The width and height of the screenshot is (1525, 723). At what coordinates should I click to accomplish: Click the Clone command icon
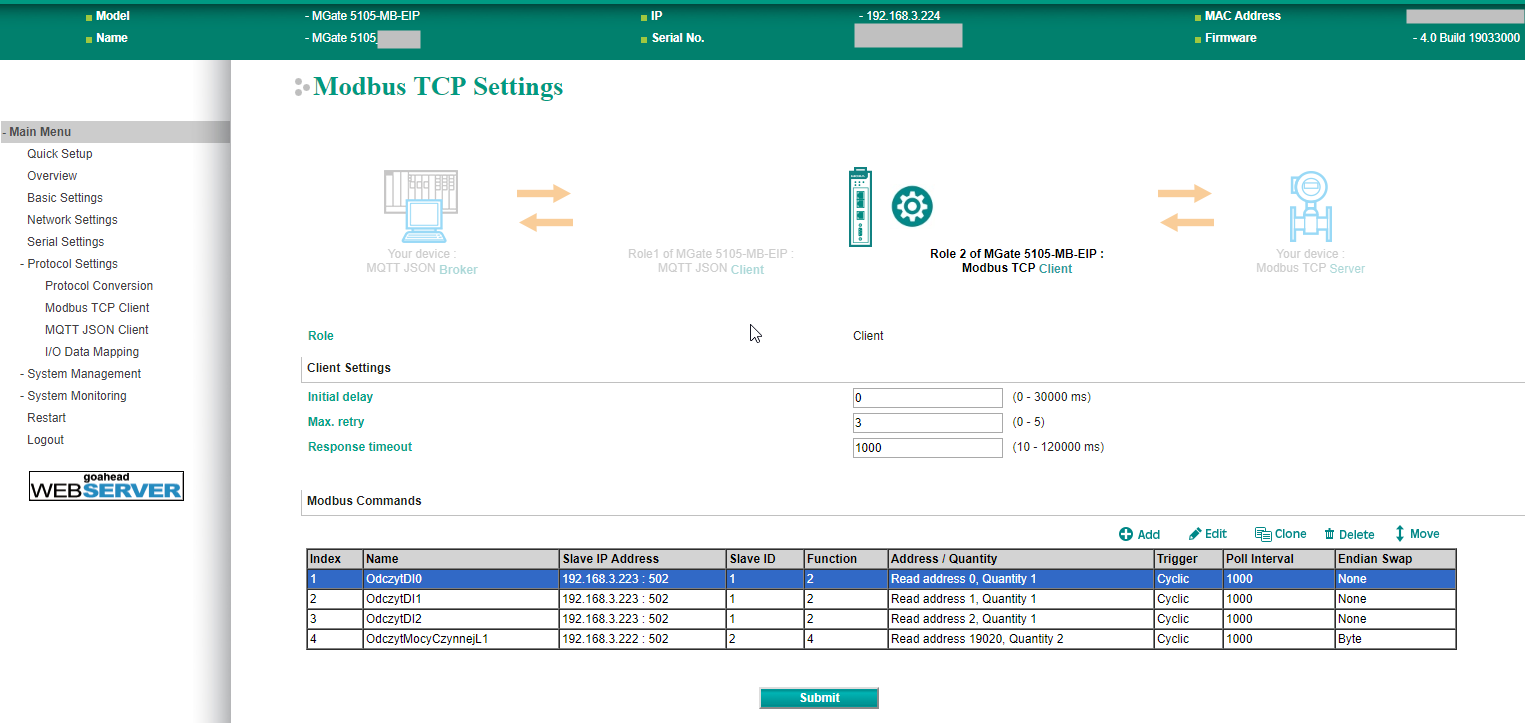[x=1263, y=535]
